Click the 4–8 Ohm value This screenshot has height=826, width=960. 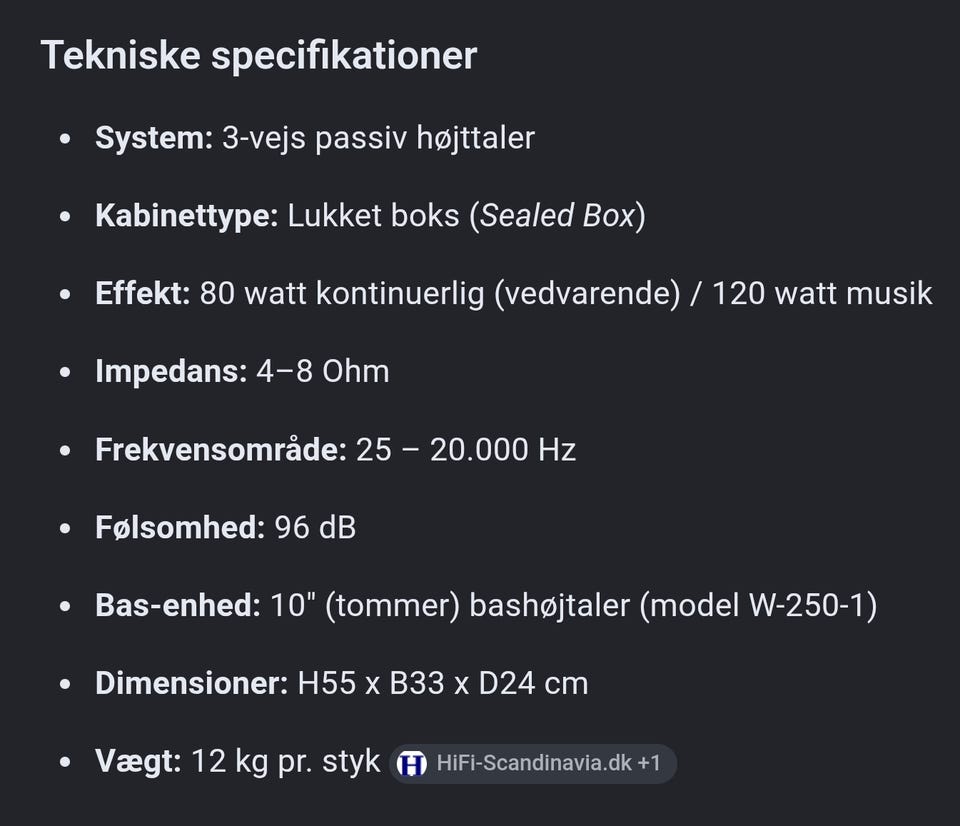[323, 371]
